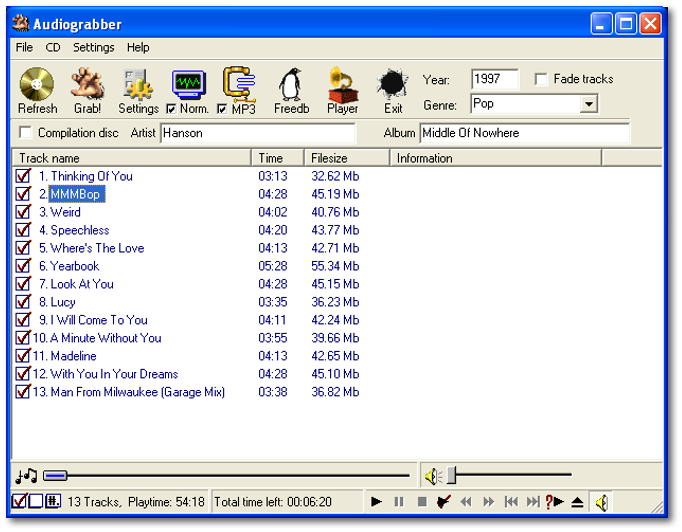Viewport: 682px width, 532px height.
Task: Sort by the Time column header
Action: click(x=278, y=158)
